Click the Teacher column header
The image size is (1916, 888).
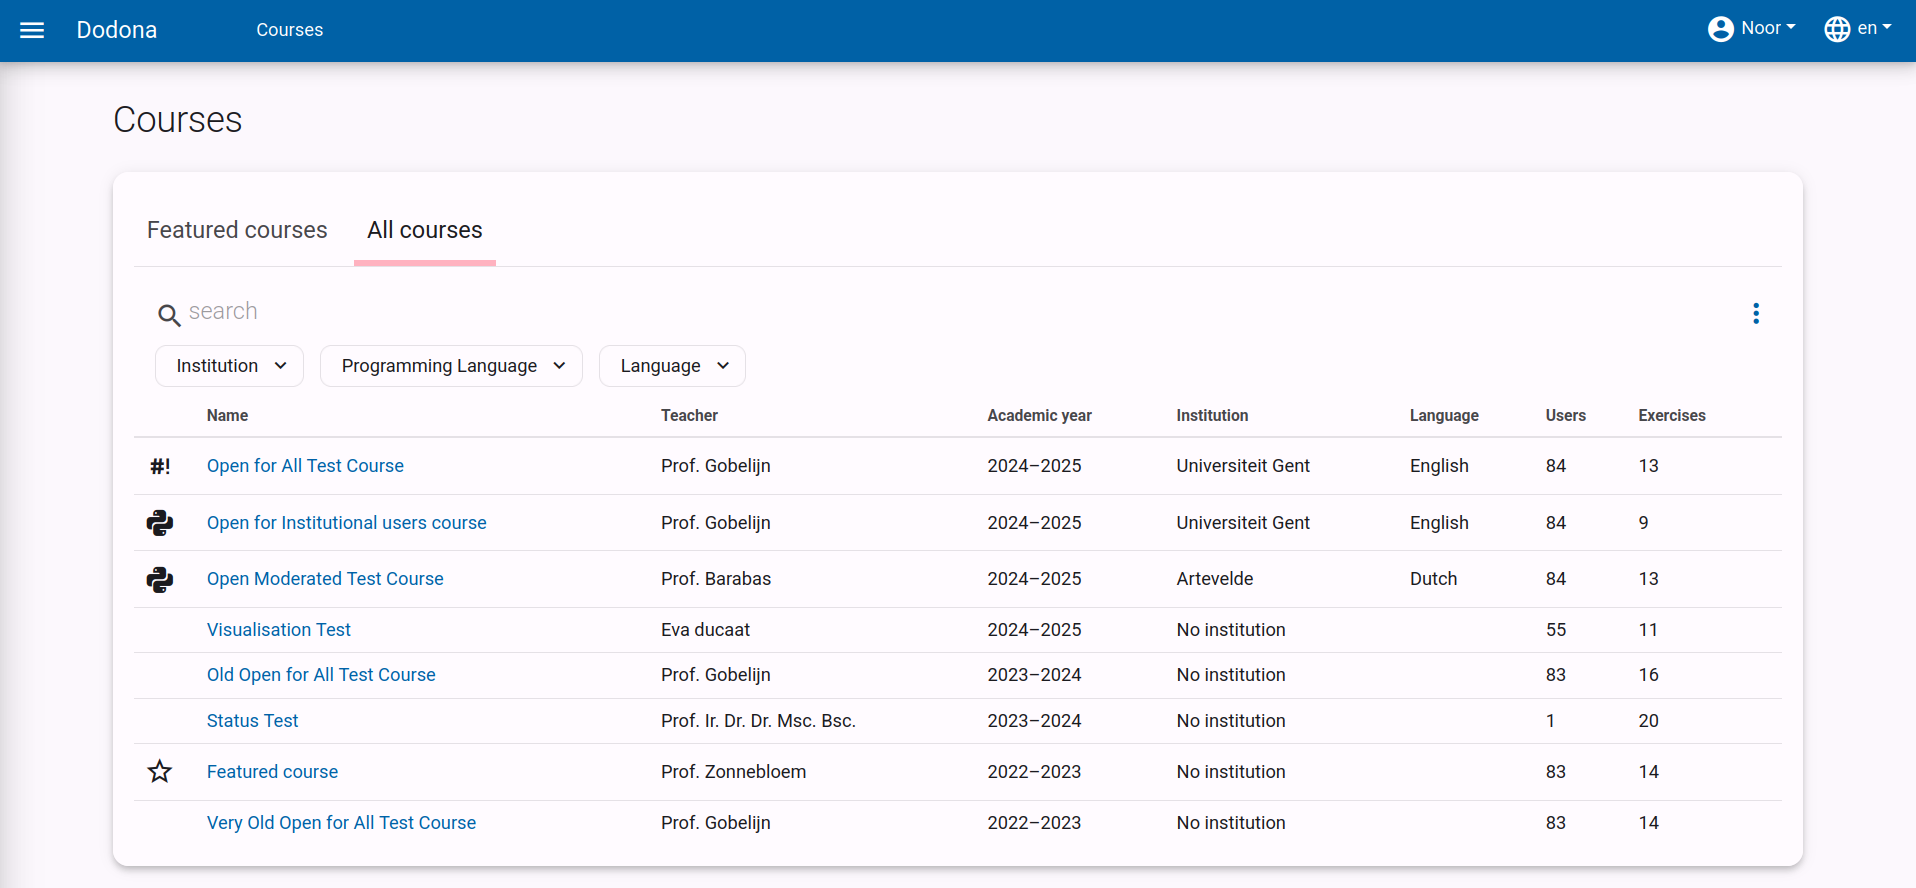[689, 415]
